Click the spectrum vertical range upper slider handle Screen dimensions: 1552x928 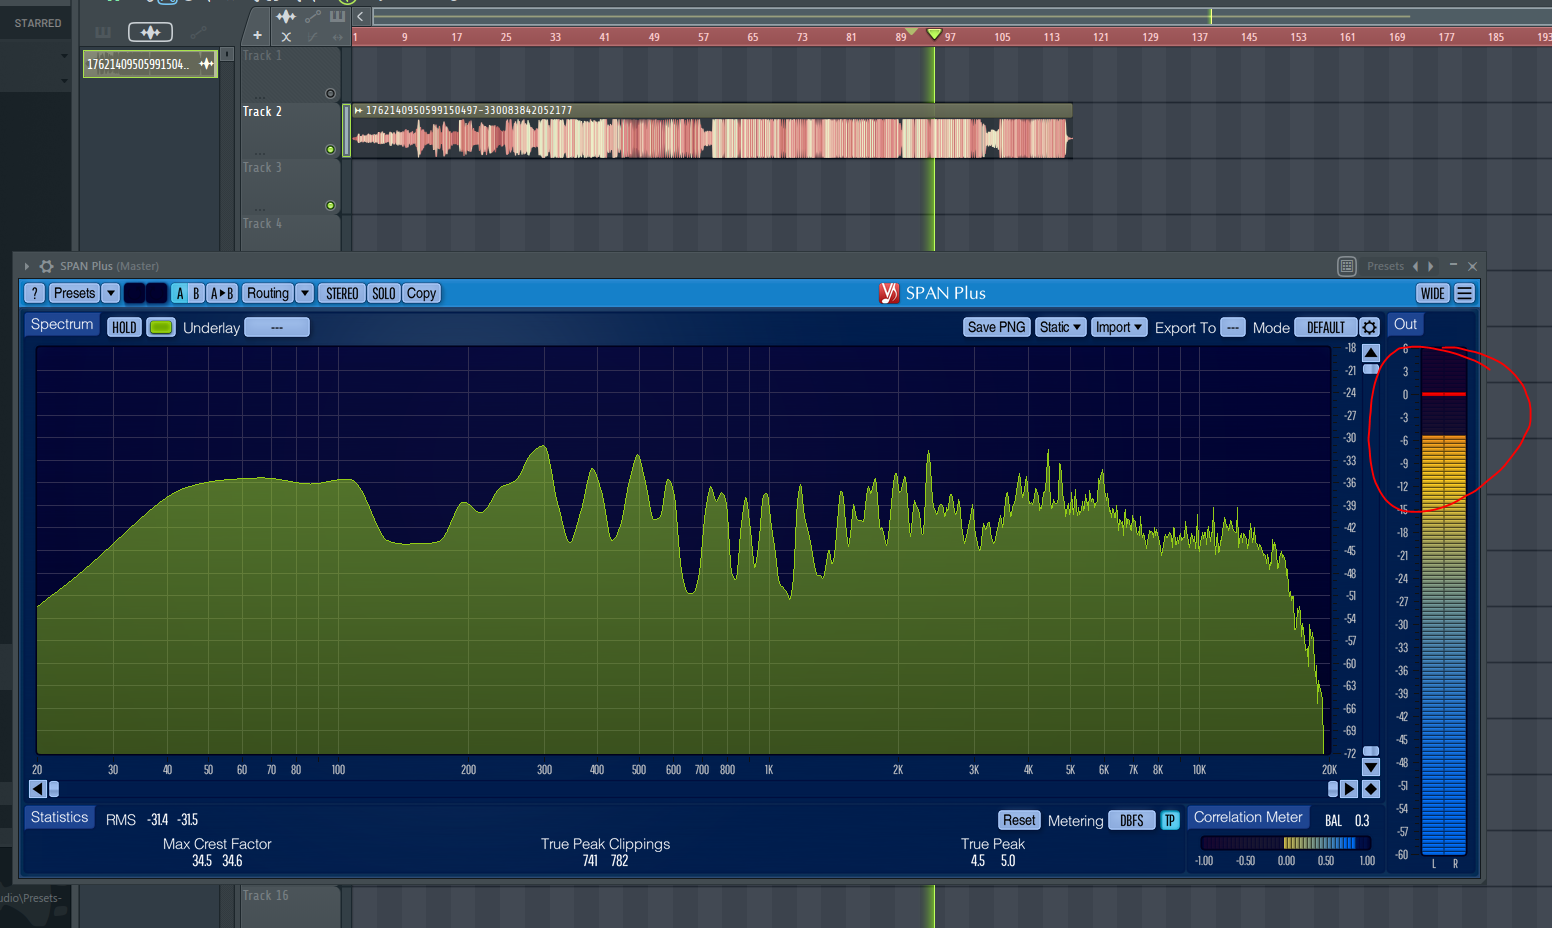(x=1371, y=369)
